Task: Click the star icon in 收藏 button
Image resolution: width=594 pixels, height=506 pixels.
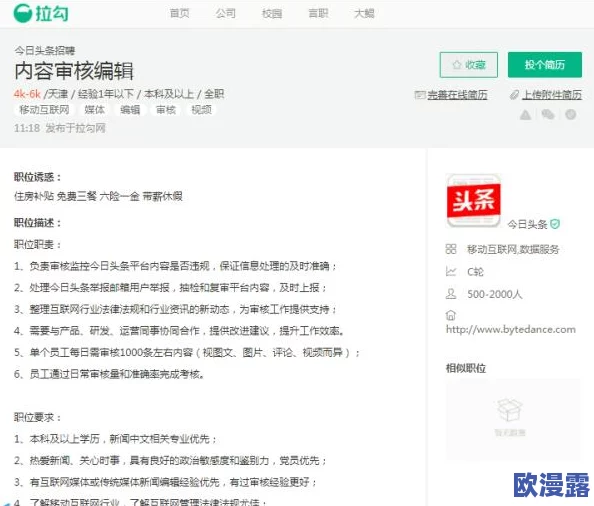Action: (457, 65)
